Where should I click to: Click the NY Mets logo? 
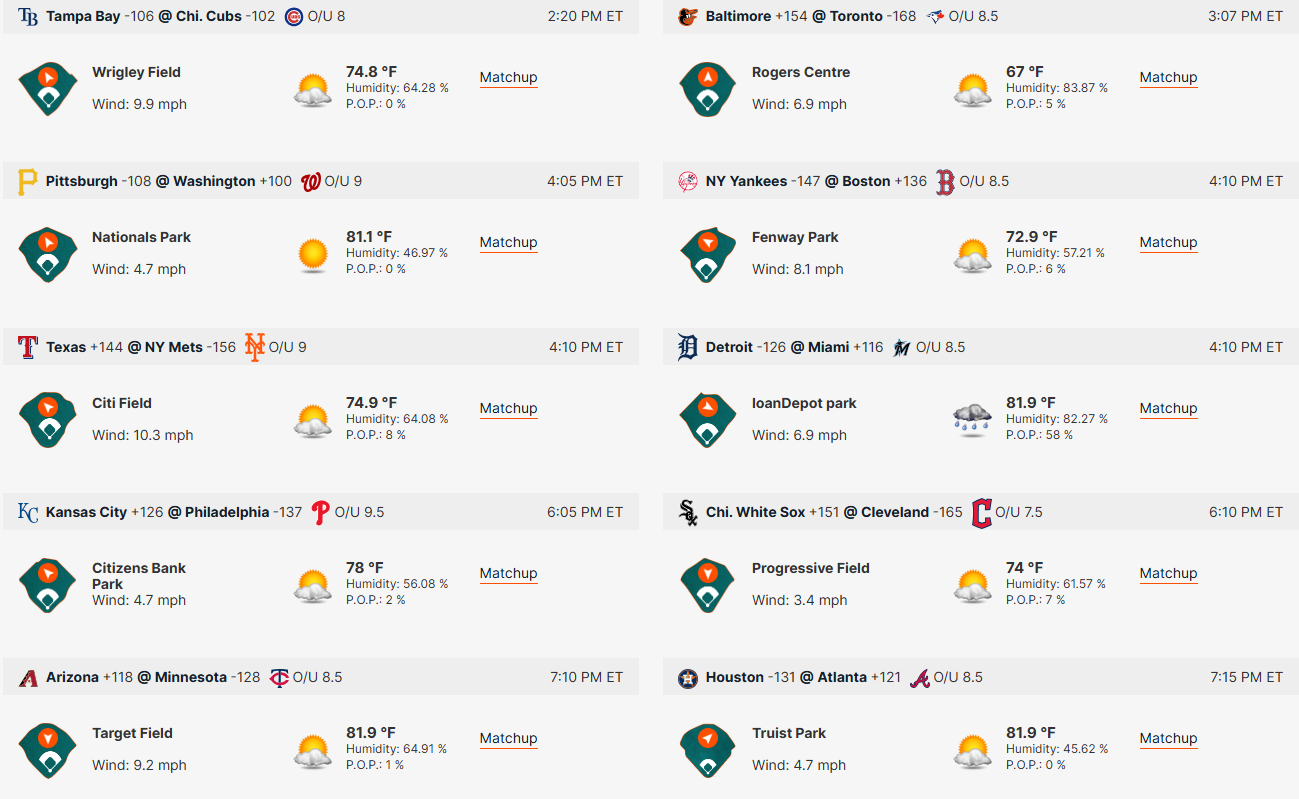(x=255, y=347)
